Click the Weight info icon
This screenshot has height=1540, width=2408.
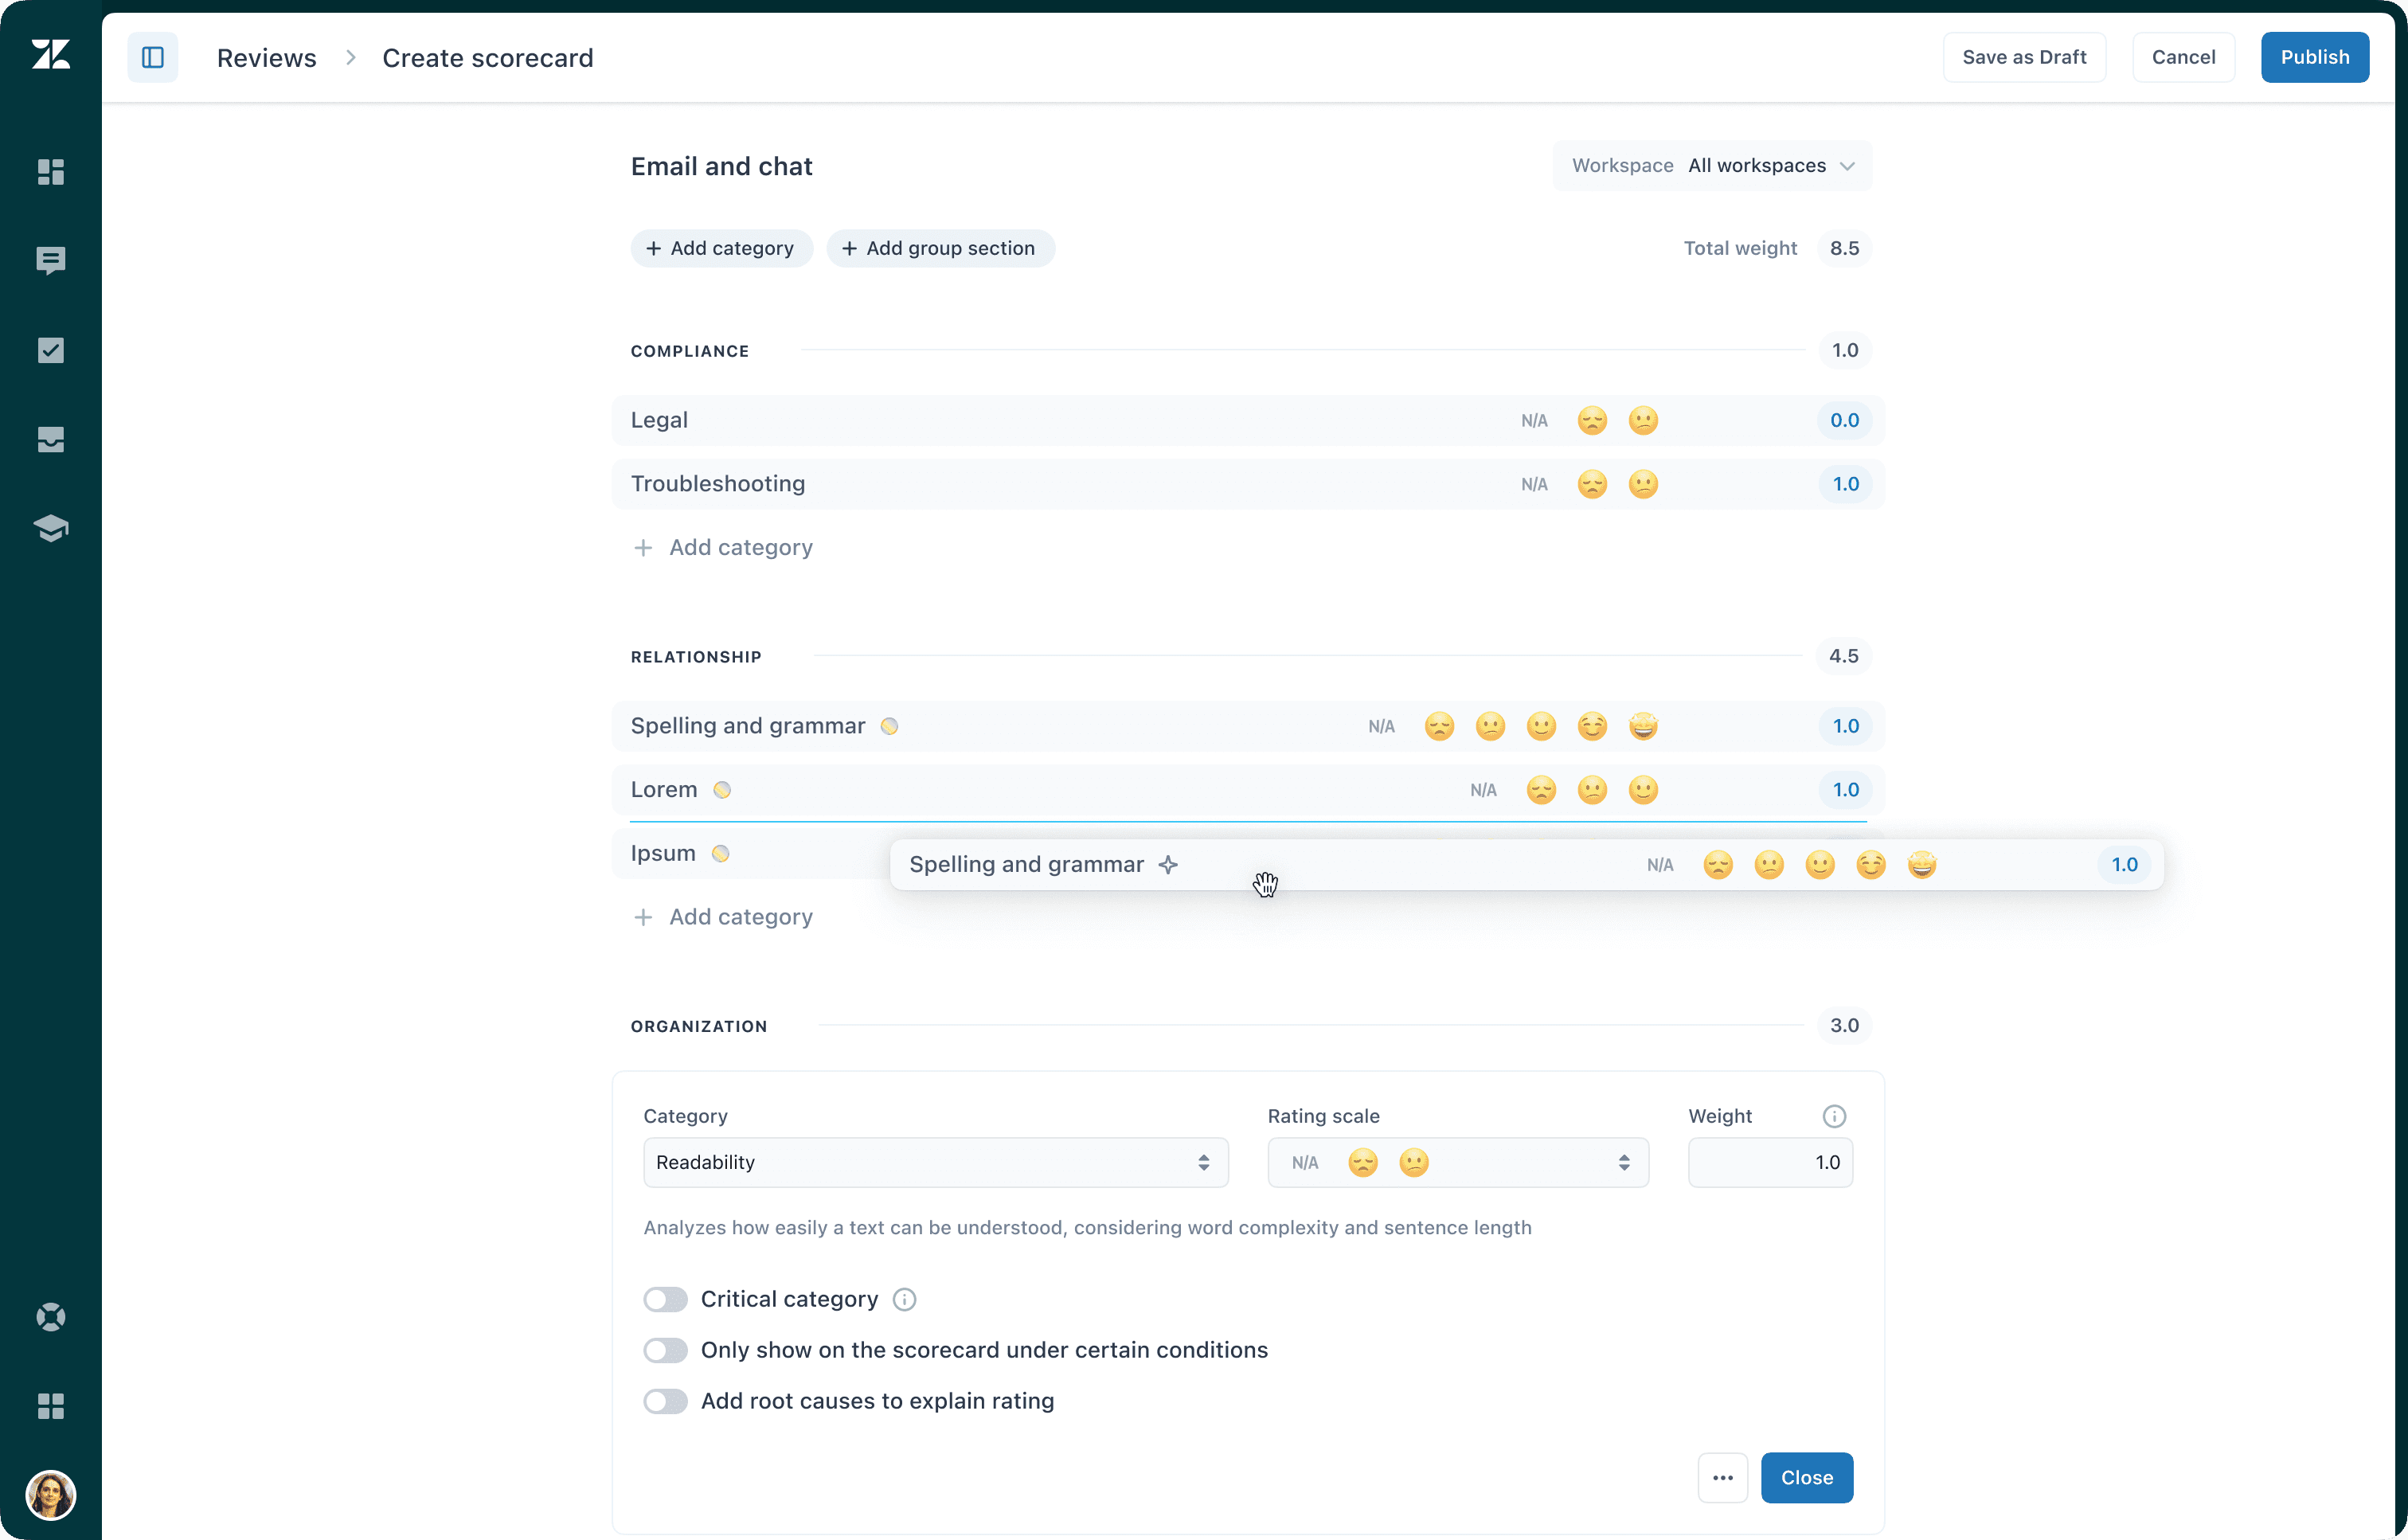1834,1116
